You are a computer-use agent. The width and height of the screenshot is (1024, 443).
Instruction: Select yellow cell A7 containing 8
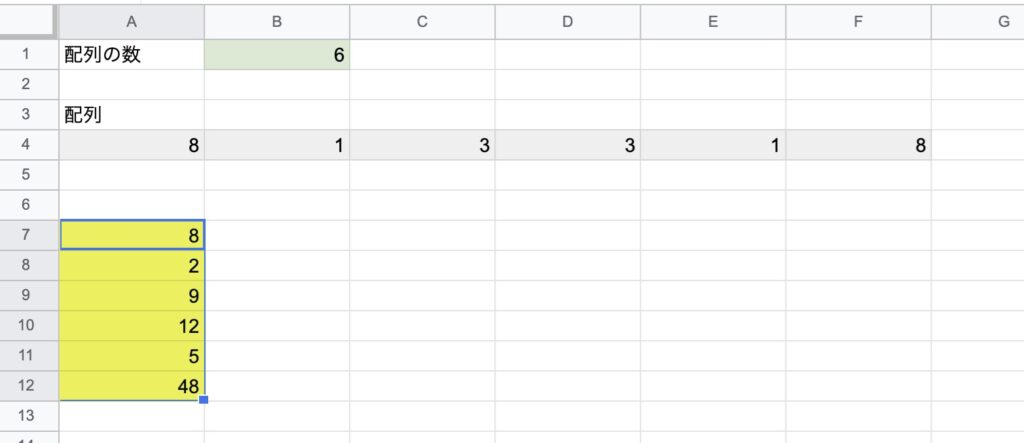pos(132,235)
